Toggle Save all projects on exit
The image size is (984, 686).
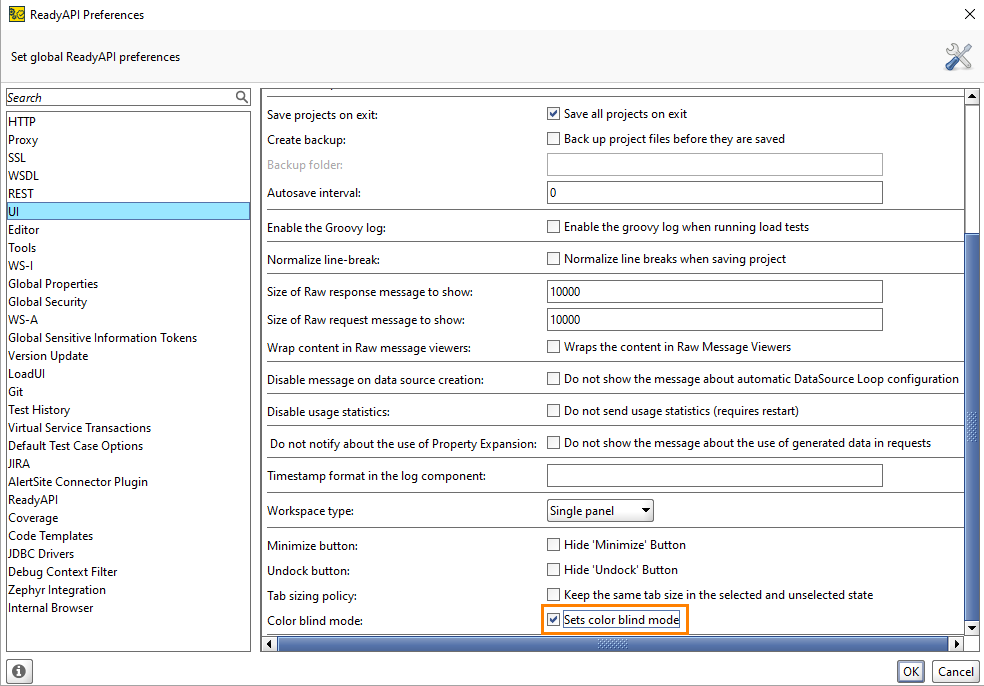553,114
